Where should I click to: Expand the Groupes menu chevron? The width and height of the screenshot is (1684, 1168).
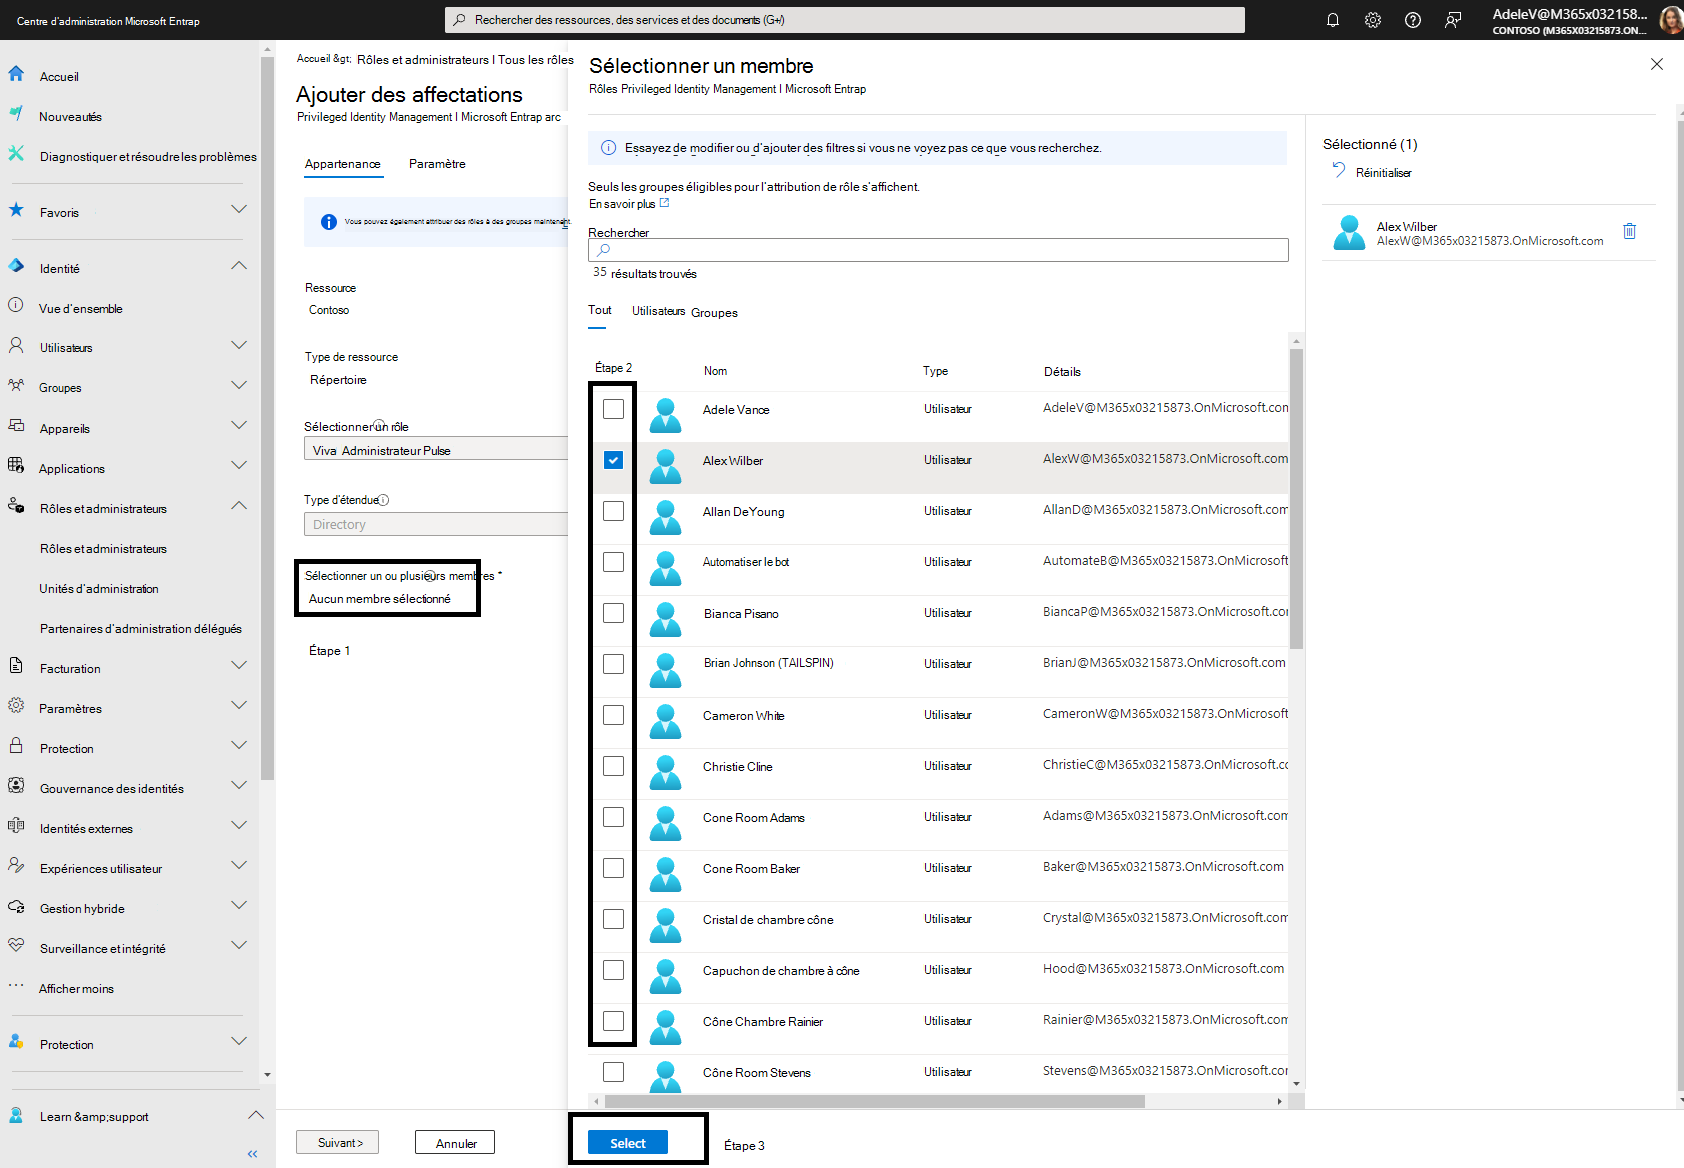pos(239,385)
